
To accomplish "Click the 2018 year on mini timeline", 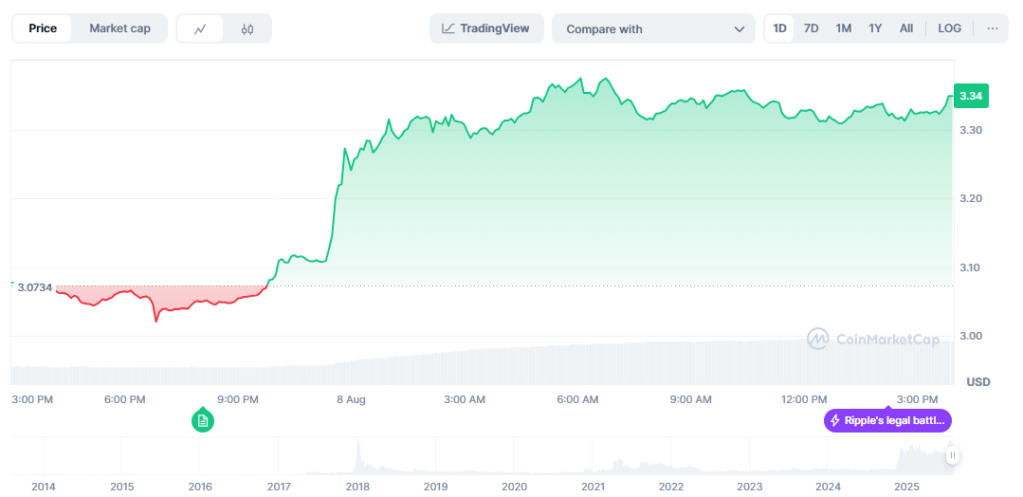I will point(357,487).
